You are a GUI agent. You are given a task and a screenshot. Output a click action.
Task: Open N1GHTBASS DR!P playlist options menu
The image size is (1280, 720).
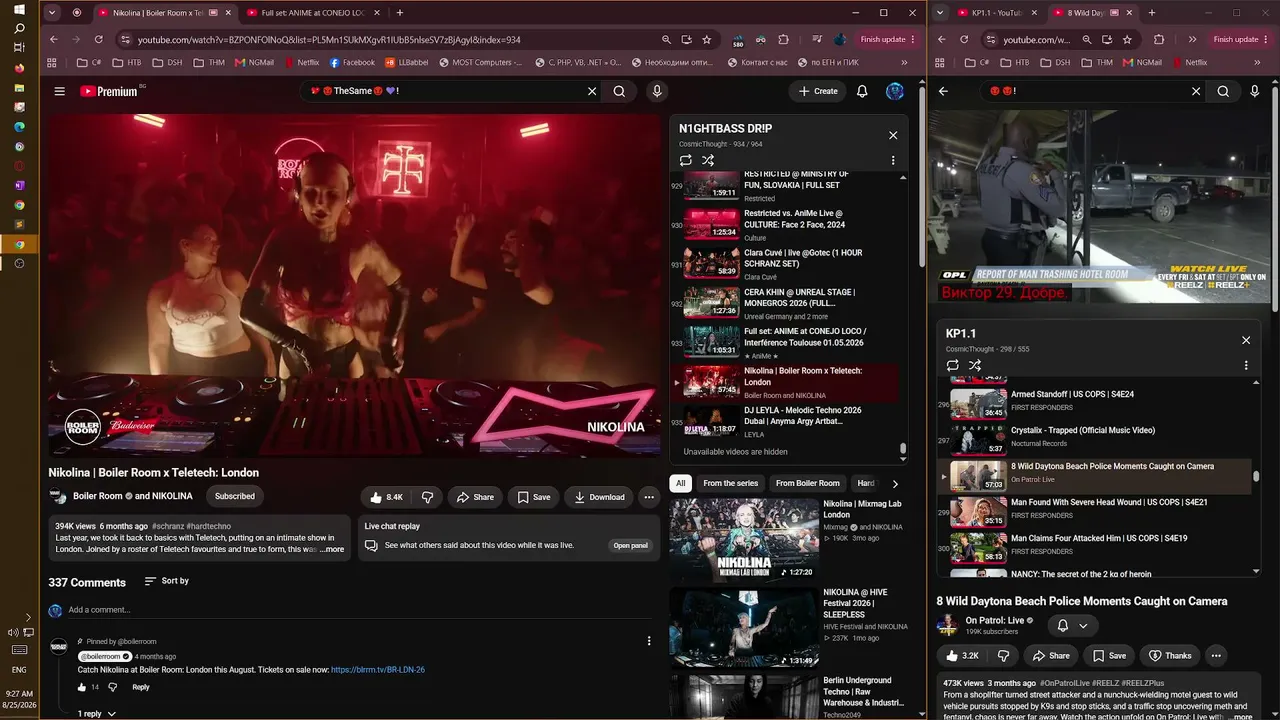point(893,160)
